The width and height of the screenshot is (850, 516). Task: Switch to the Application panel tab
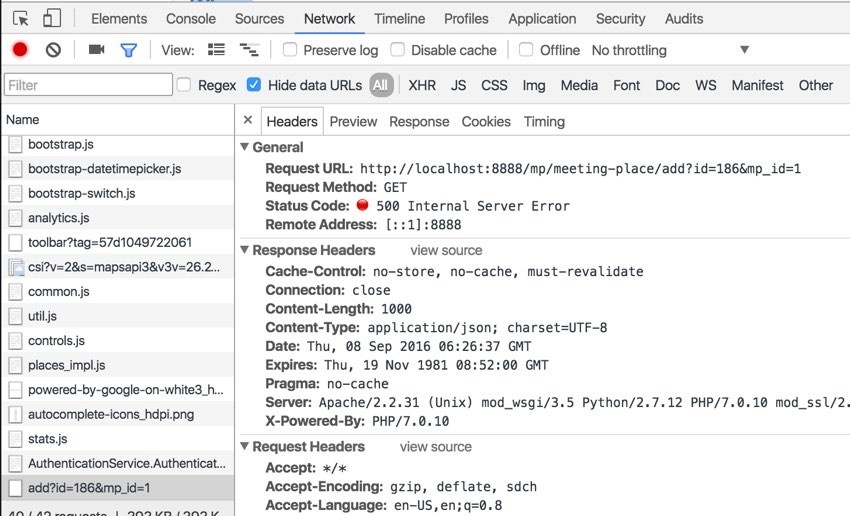542,19
